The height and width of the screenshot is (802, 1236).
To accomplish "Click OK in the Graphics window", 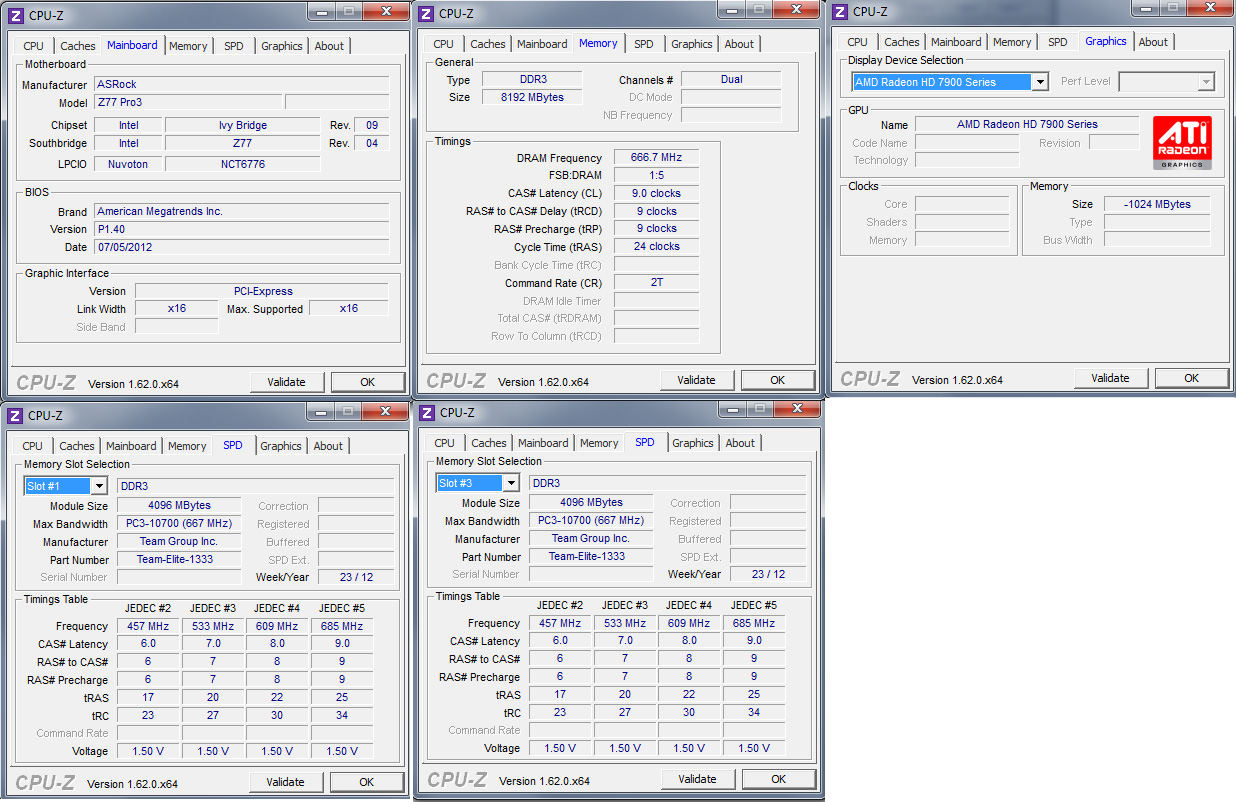I will (1191, 378).
